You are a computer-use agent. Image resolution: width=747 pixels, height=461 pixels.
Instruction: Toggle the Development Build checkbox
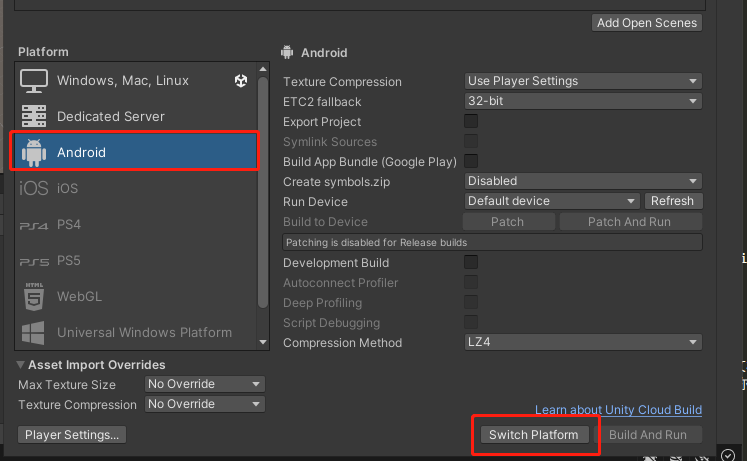point(471,263)
